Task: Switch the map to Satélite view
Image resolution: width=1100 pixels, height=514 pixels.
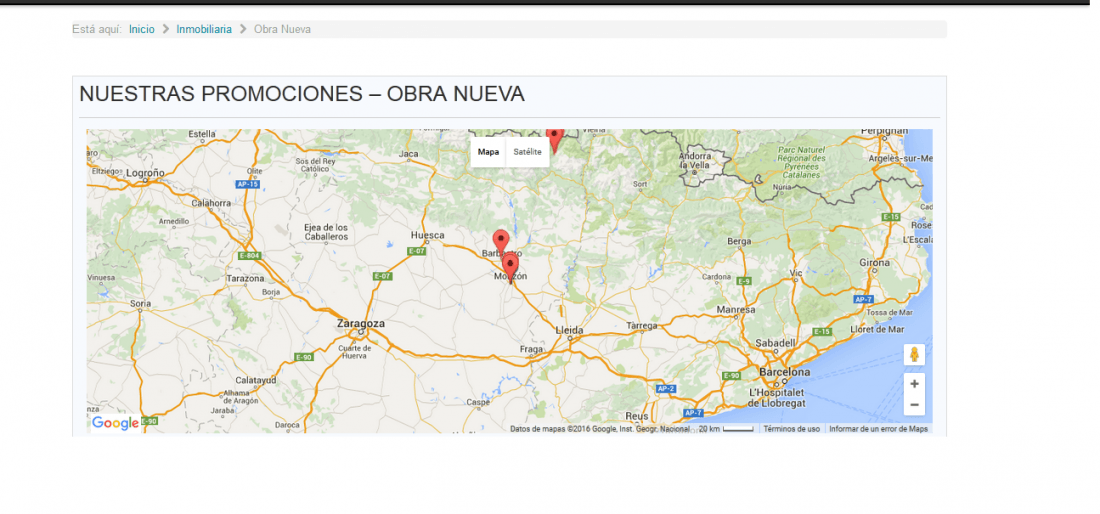Action: coord(528,152)
